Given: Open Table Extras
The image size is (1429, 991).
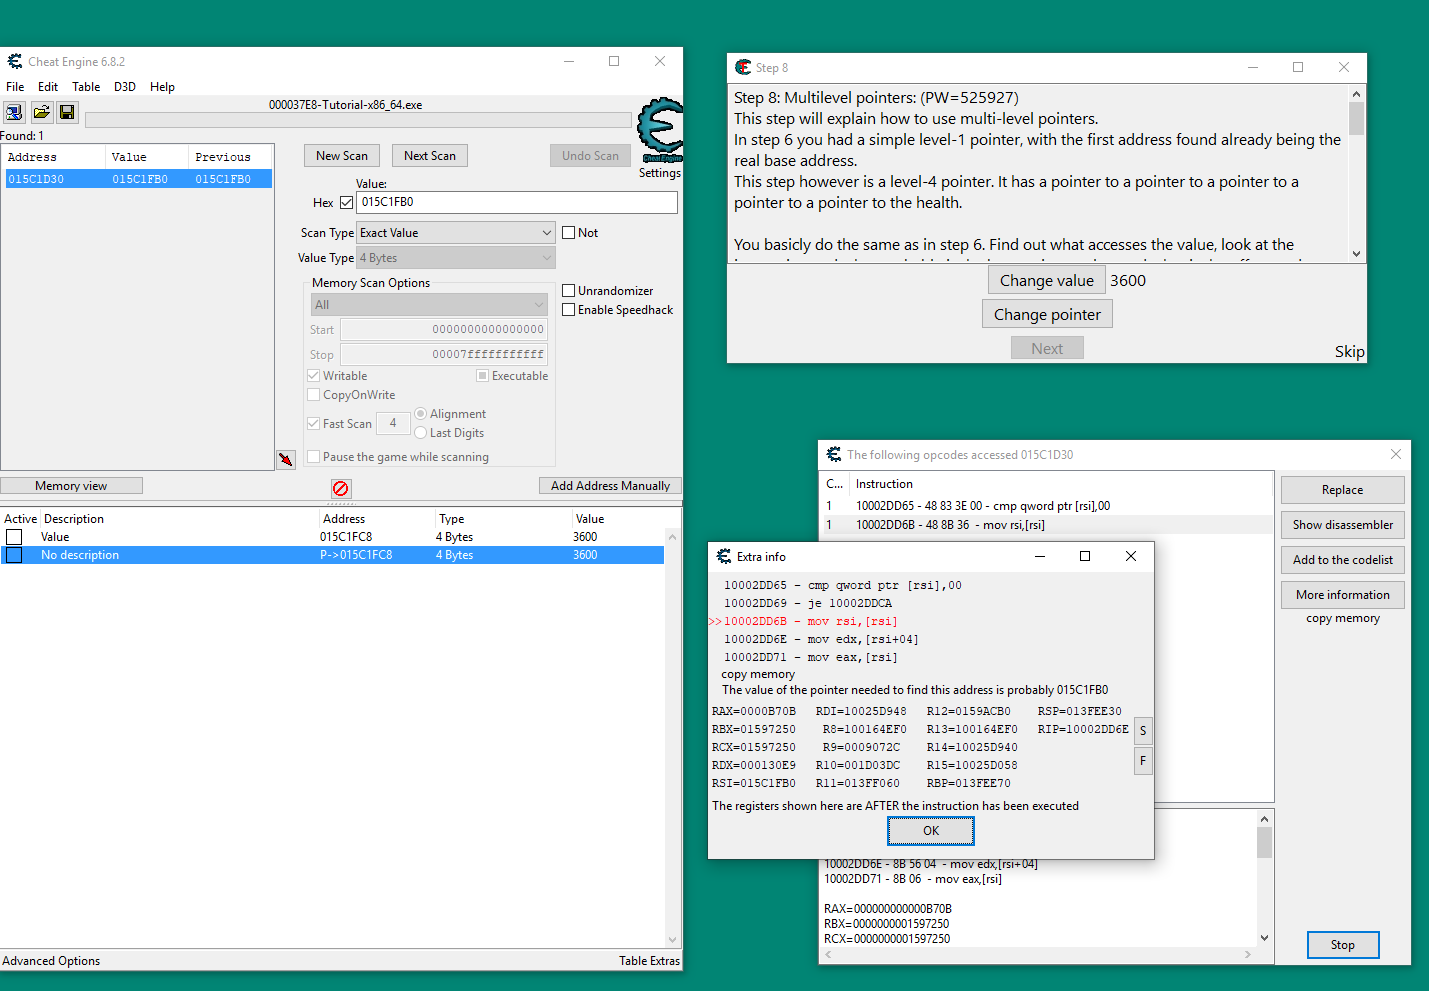Looking at the screenshot, I should point(649,961).
